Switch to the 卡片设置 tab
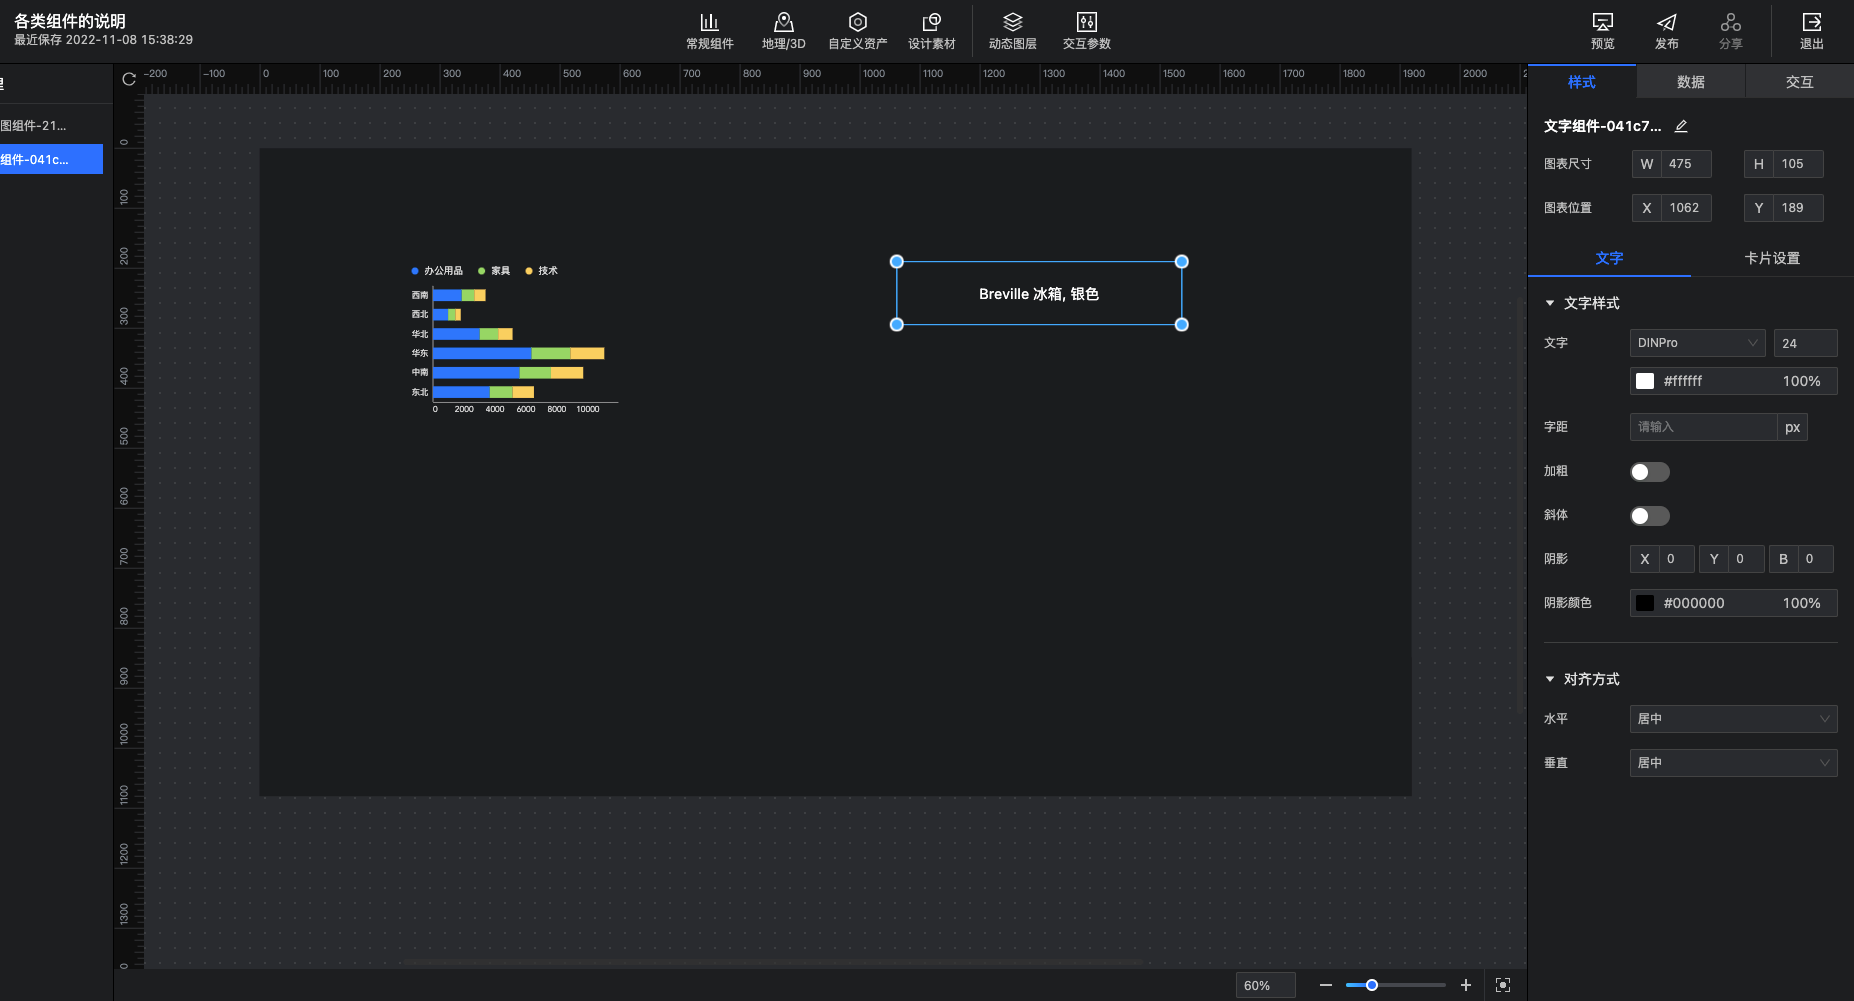 1771,258
